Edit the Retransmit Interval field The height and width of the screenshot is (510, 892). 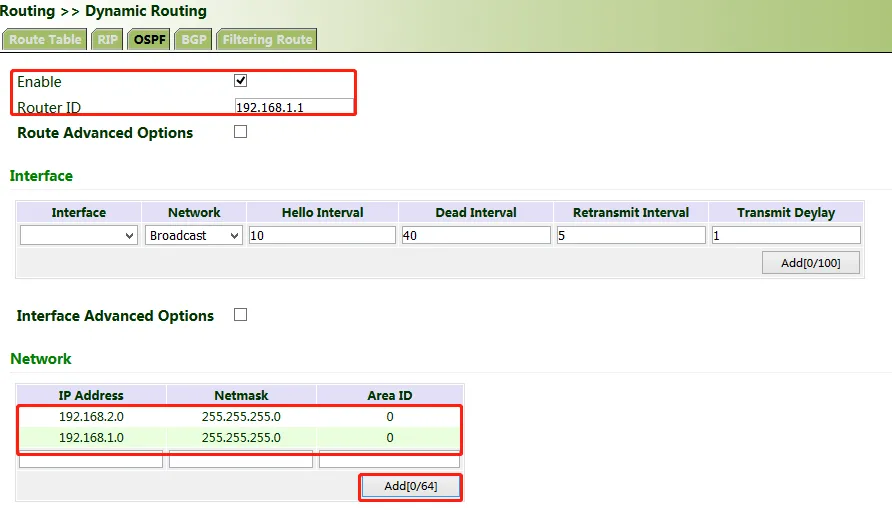631,235
